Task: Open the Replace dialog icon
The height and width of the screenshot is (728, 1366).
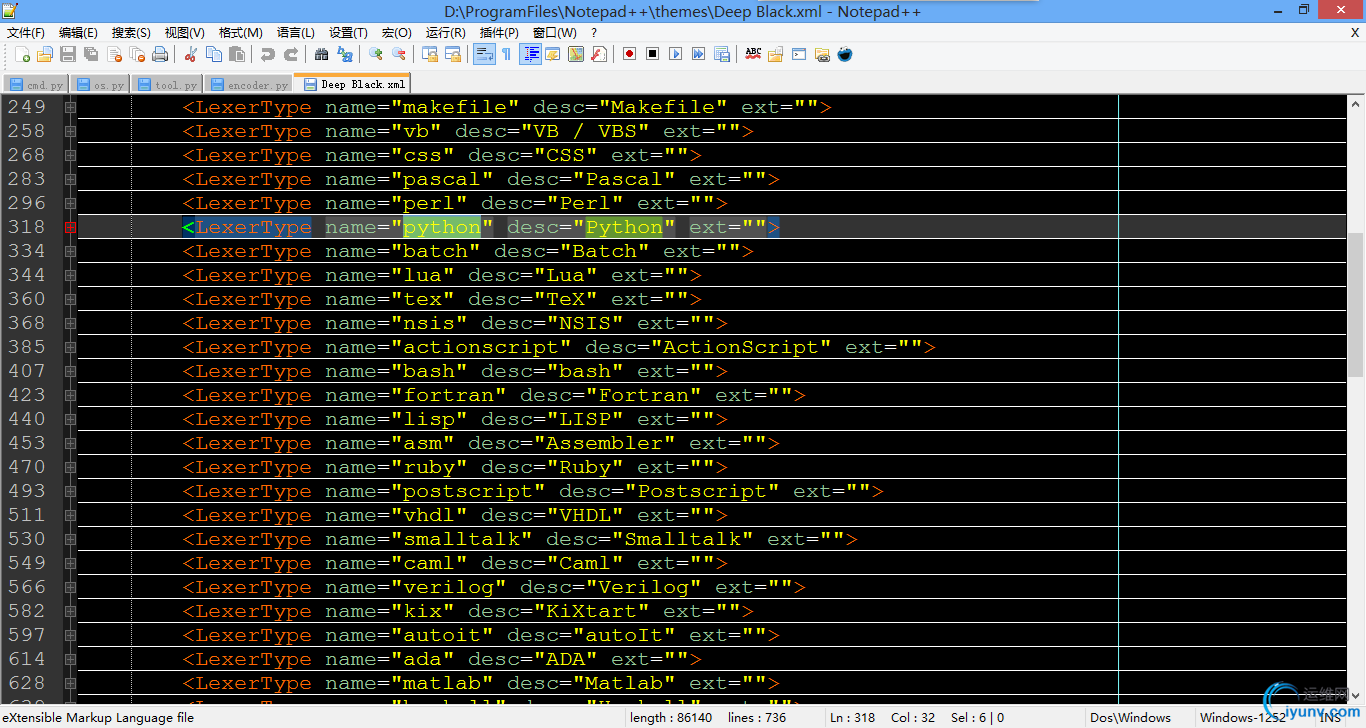Action: pos(345,54)
